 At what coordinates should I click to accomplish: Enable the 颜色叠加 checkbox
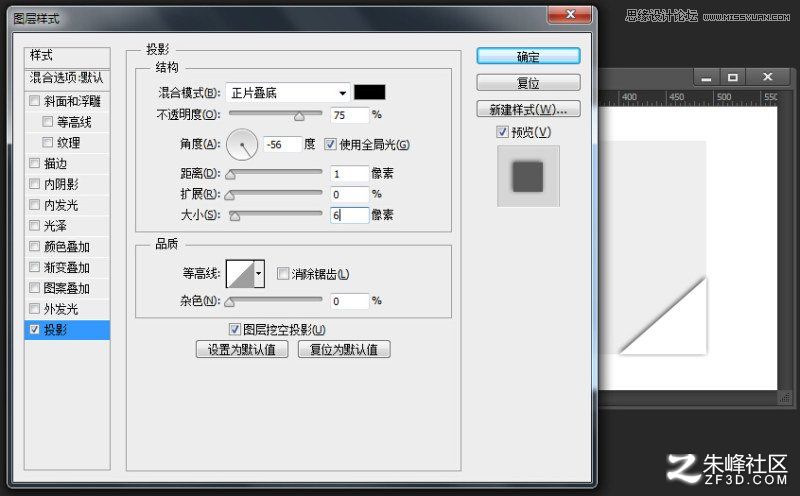point(34,246)
